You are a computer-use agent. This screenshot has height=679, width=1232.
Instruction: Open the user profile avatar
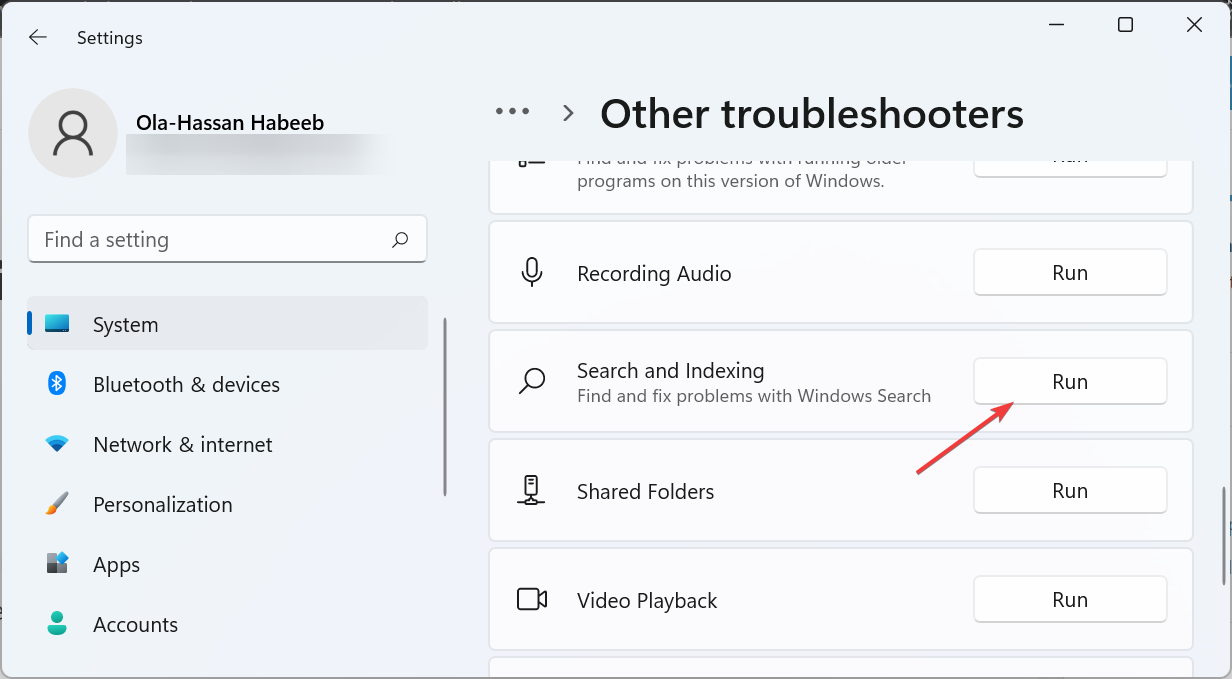point(72,133)
